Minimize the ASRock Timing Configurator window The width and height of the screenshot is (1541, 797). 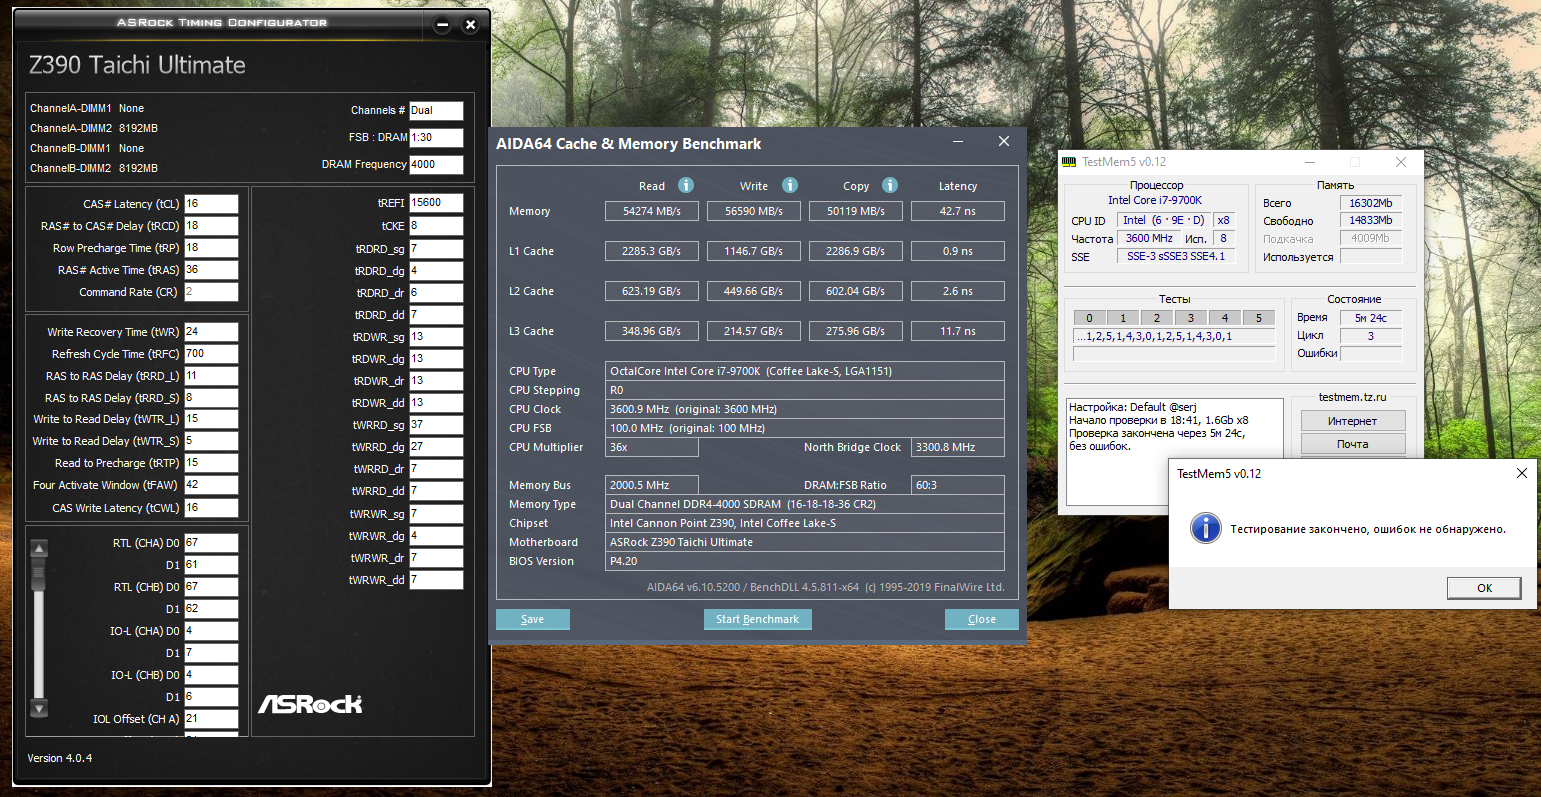443,25
